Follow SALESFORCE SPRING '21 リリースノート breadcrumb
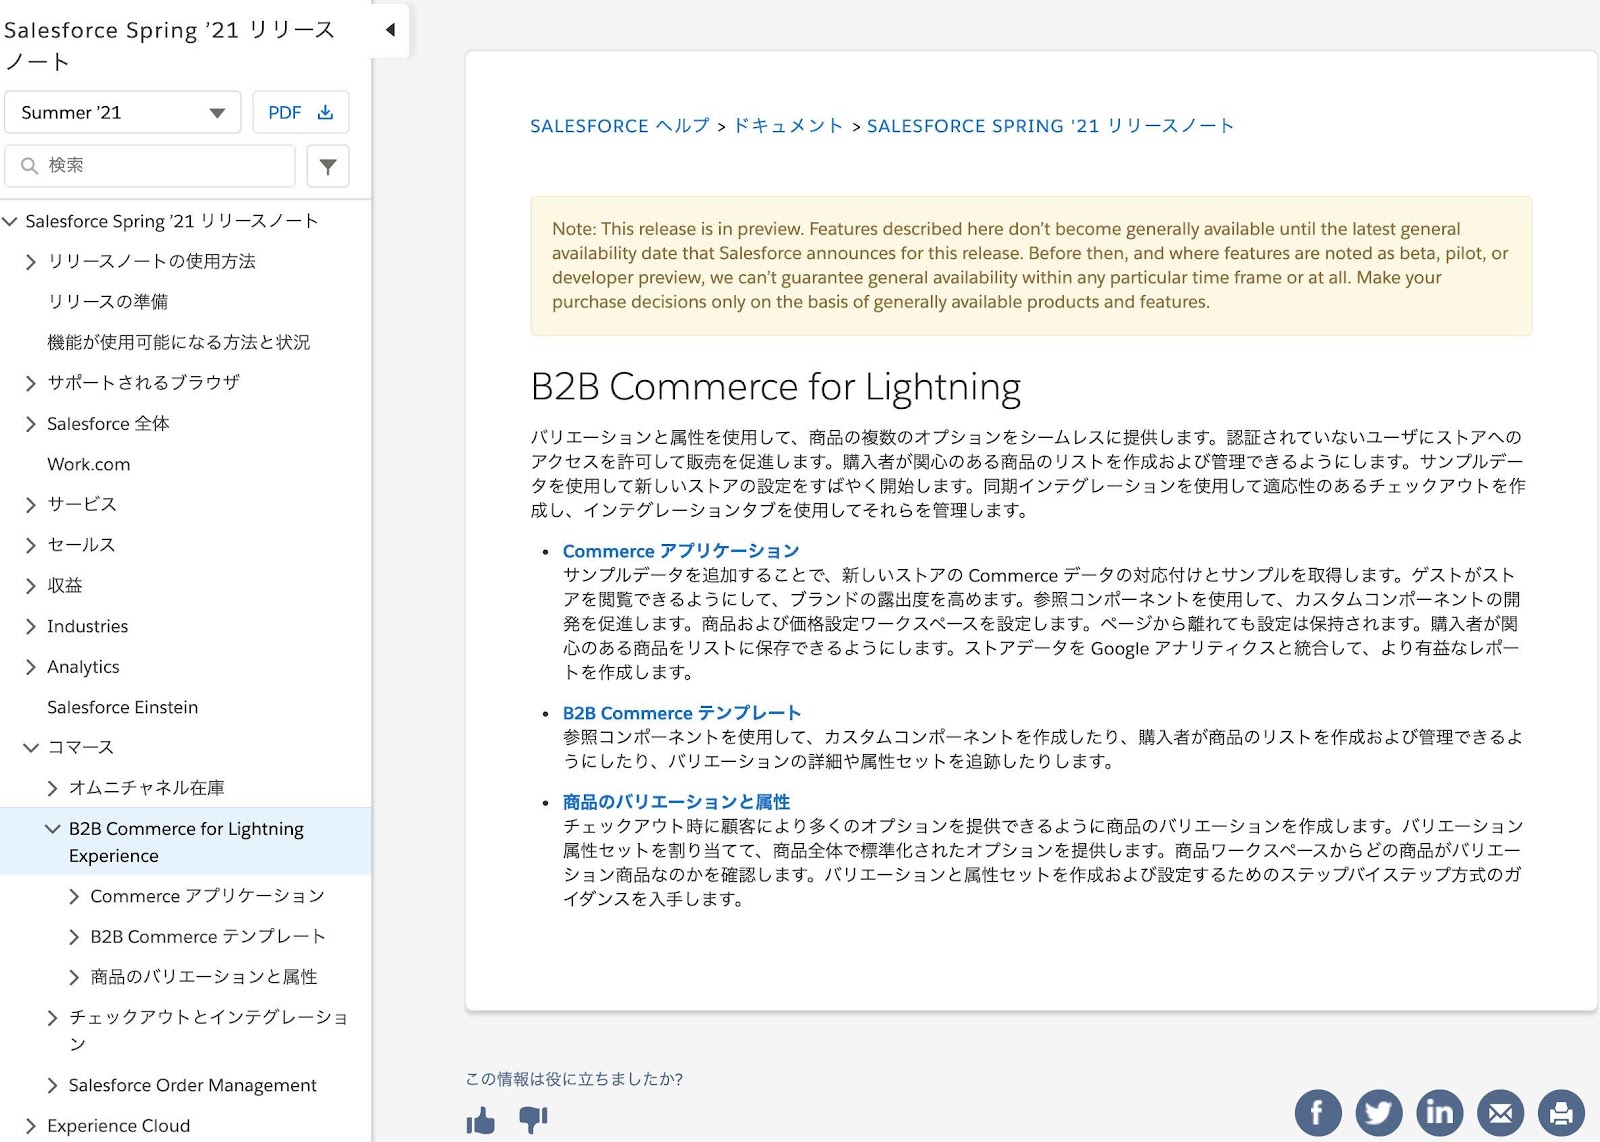The image size is (1600, 1142). [x=1051, y=126]
